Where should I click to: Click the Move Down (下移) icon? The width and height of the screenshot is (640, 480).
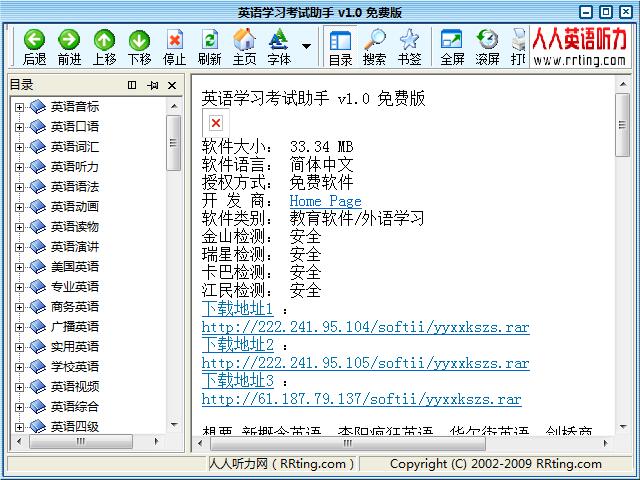point(139,40)
